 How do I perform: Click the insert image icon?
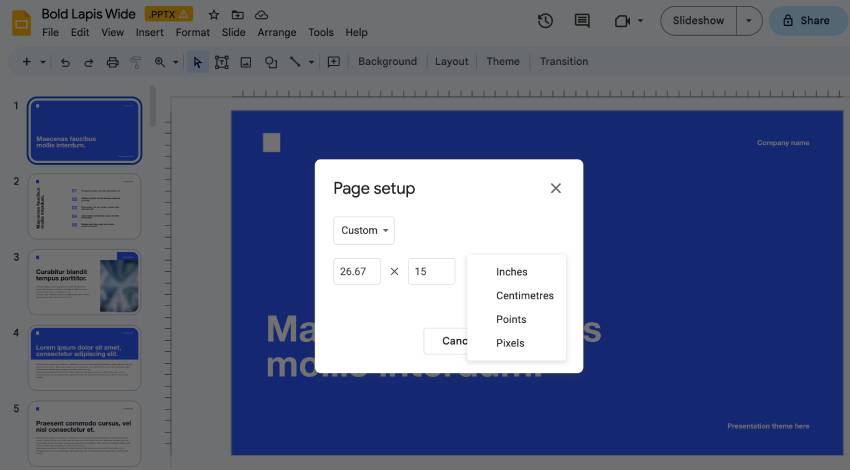(246, 62)
